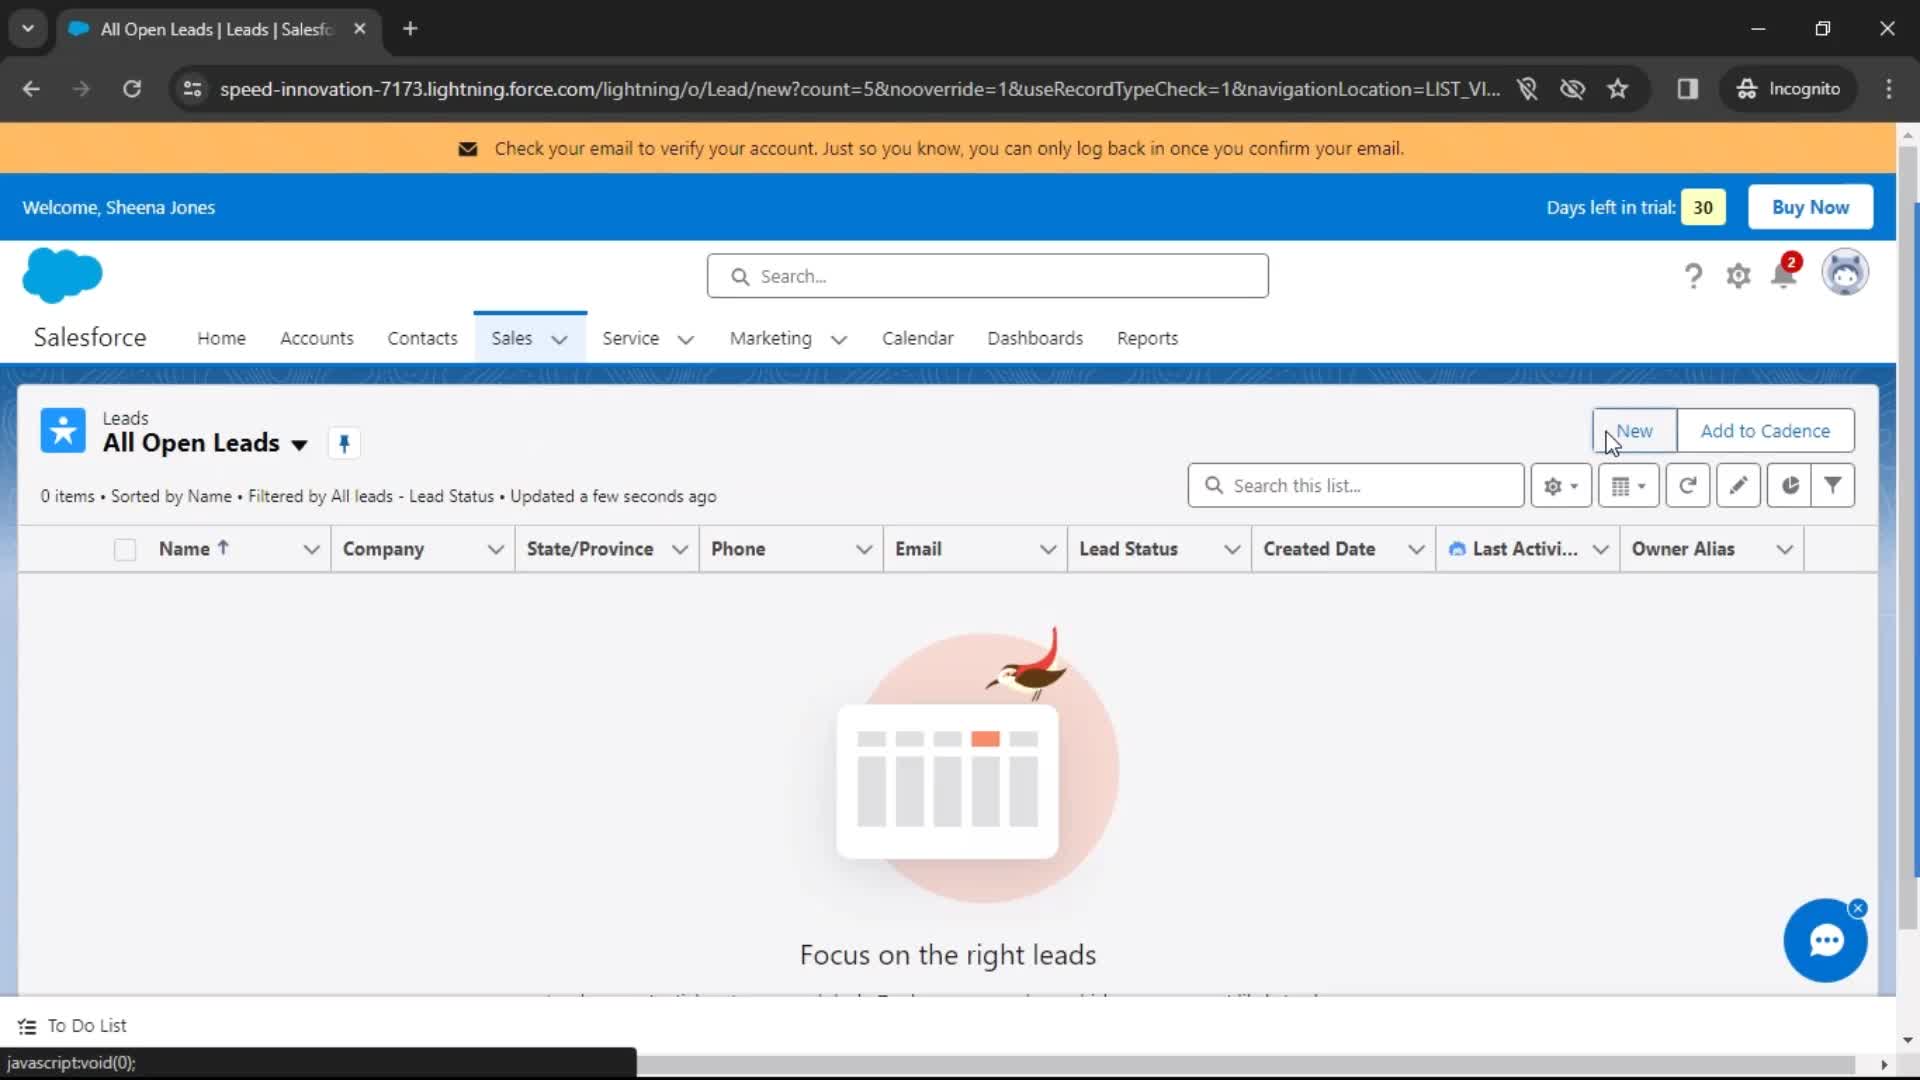Open the tab search dropdown arrow
This screenshot has height=1080, width=1920.
[x=28, y=29]
